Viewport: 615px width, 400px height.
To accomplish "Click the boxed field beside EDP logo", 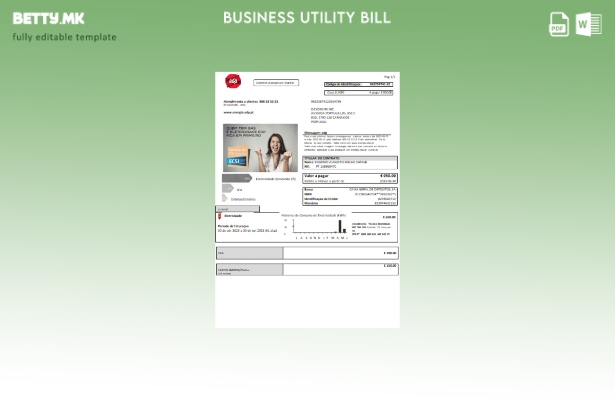I will [275, 83].
